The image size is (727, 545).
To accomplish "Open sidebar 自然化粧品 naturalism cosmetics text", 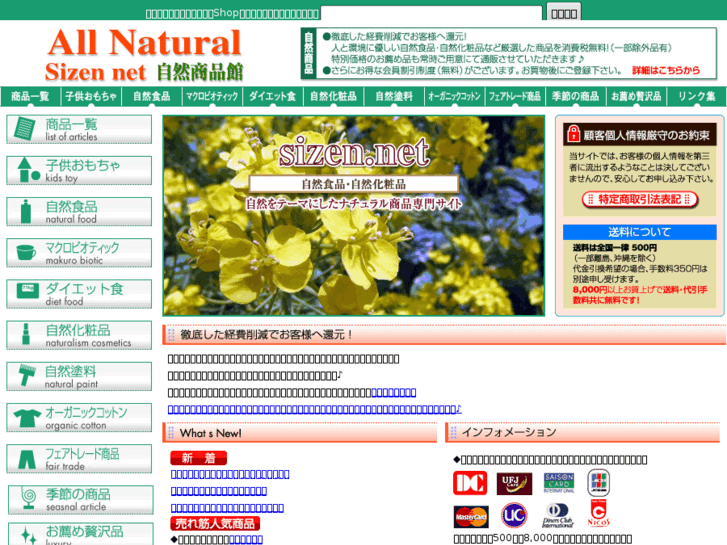I will tap(88, 335).
